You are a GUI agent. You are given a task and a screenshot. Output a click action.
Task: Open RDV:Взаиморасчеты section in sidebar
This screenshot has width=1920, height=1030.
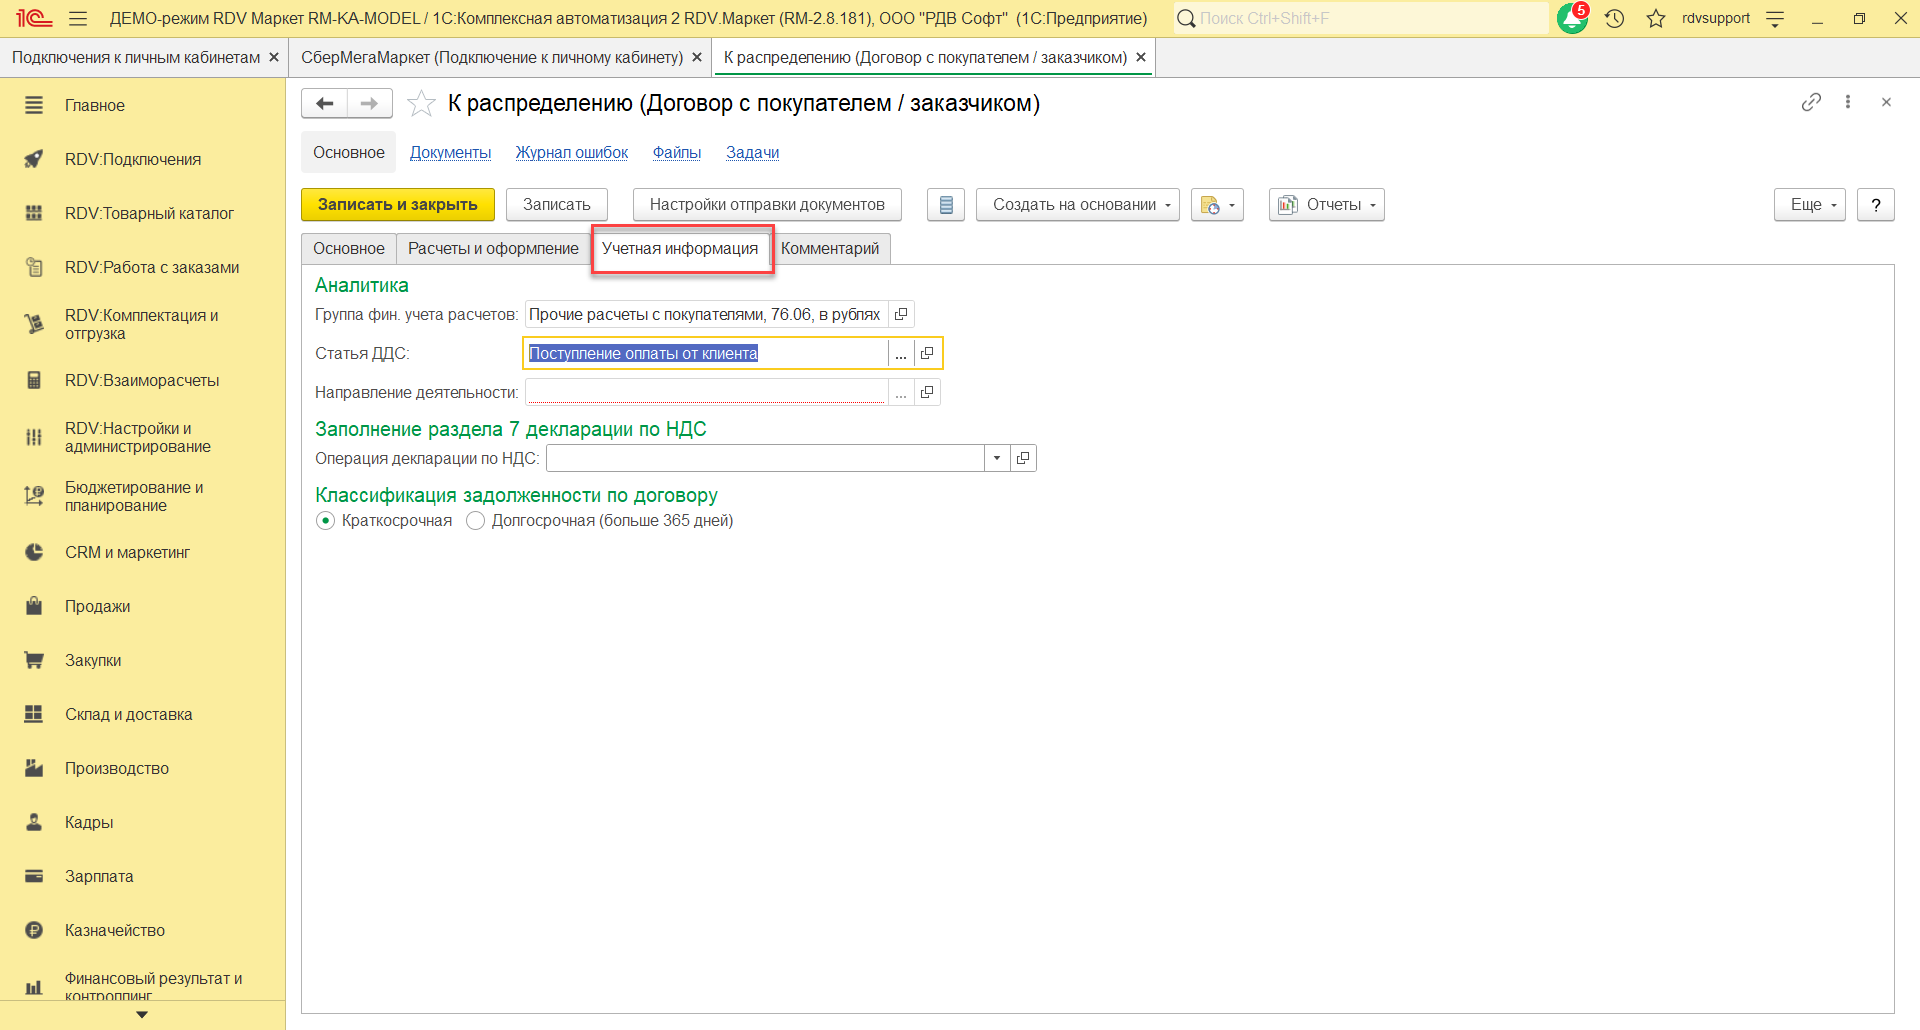pyautogui.click(x=141, y=380)
